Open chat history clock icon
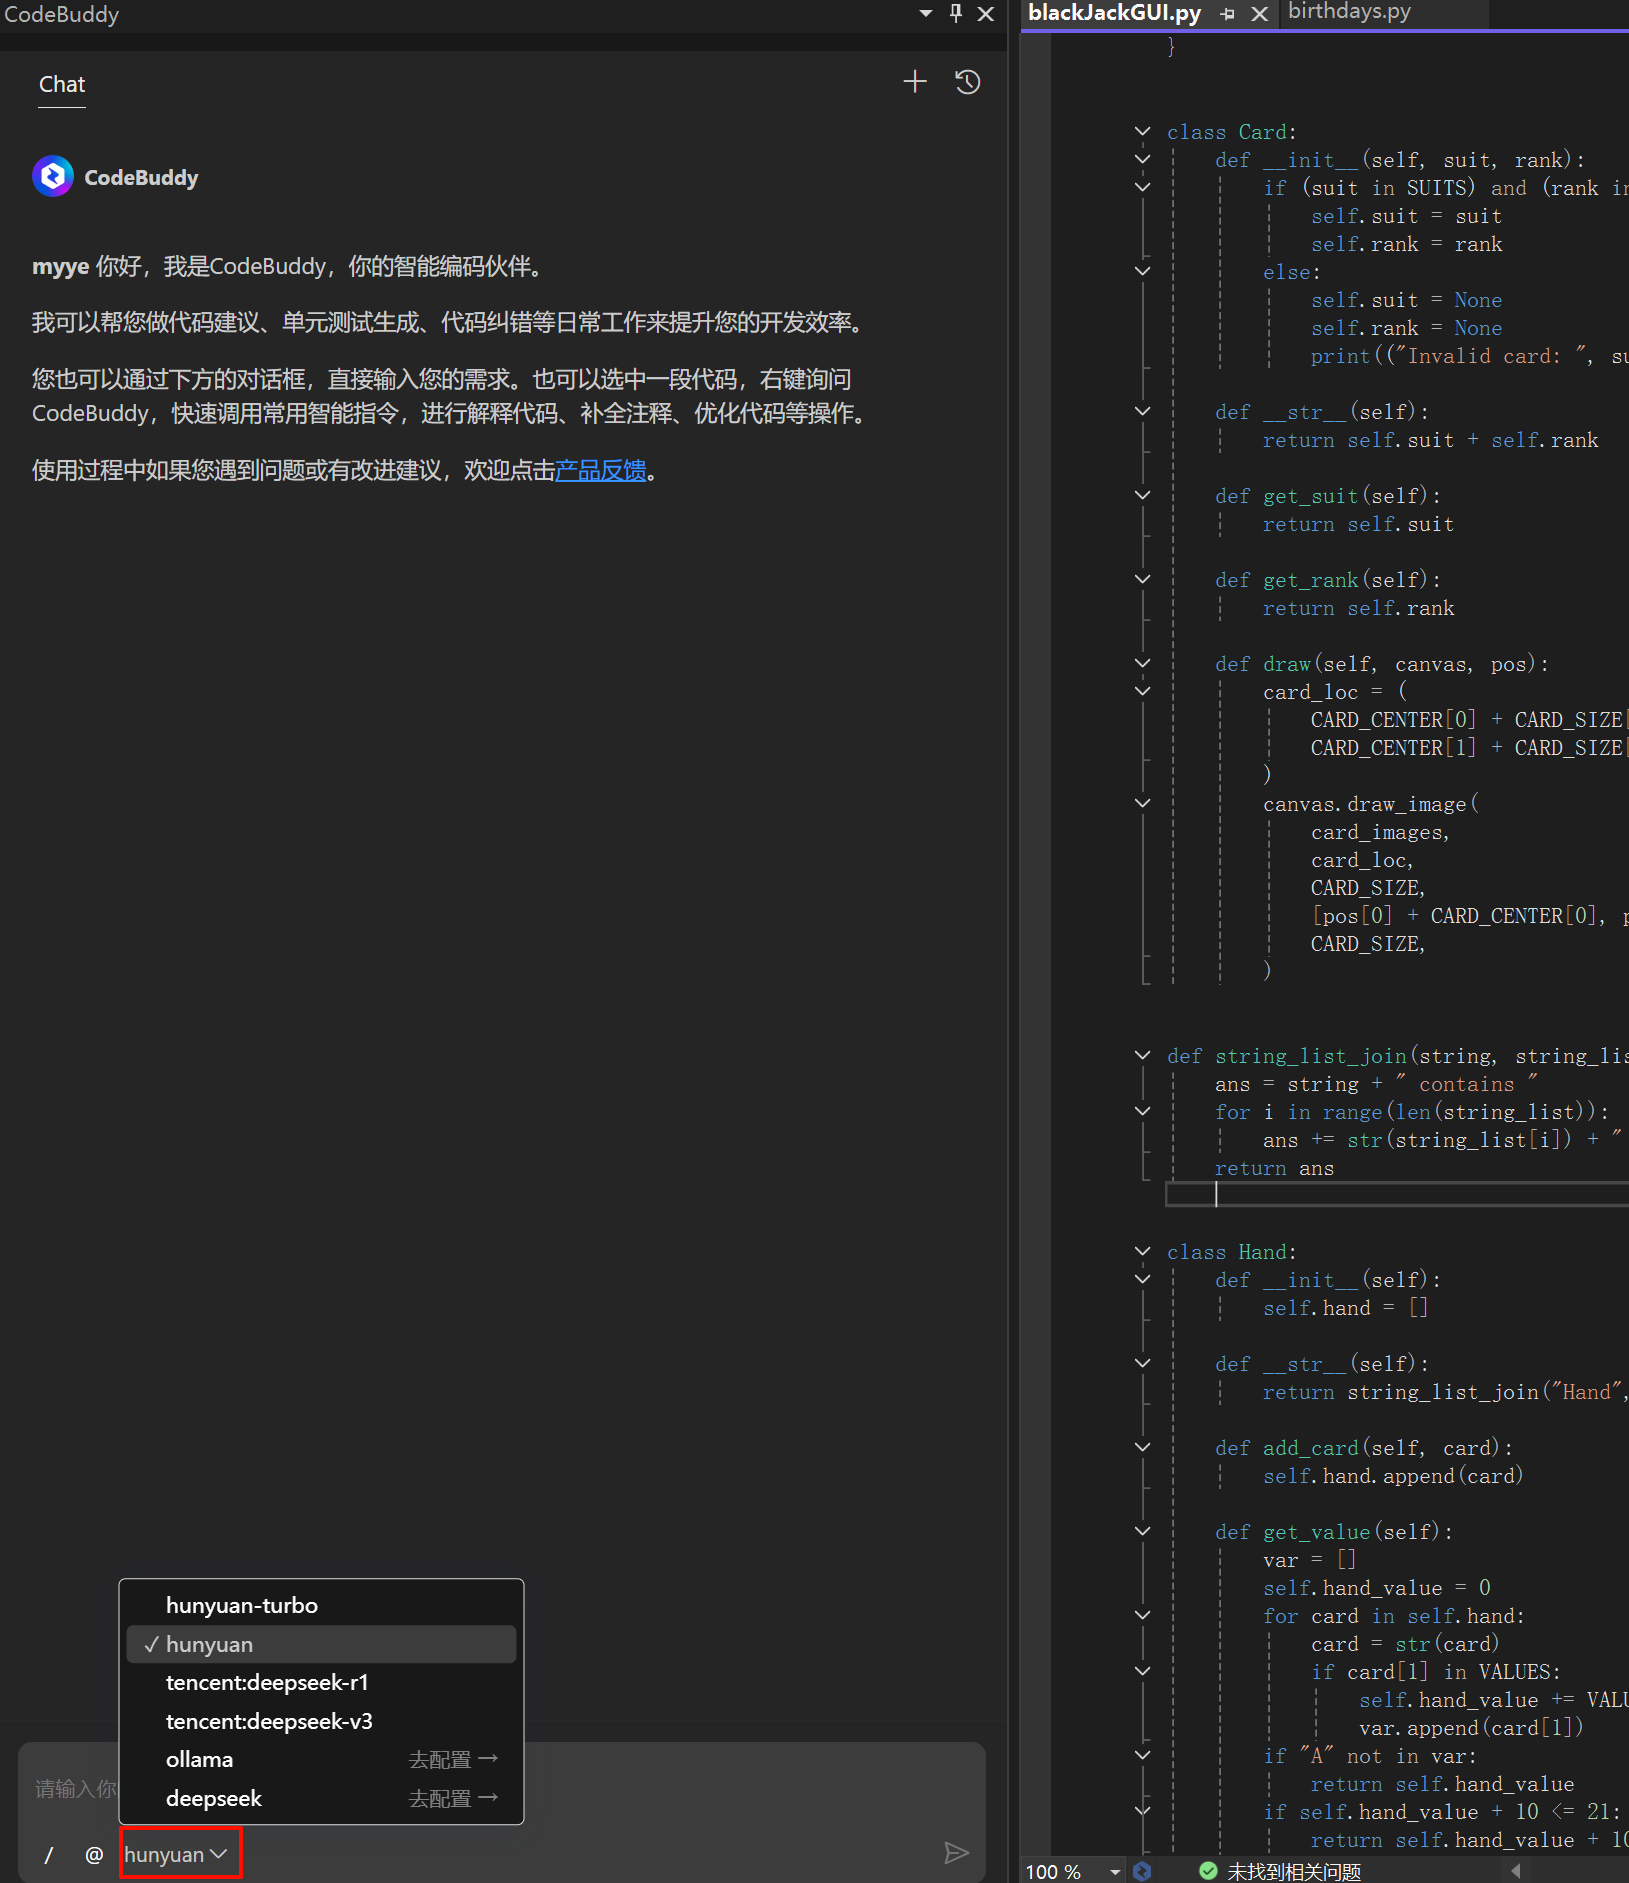This screenshot has height=1883, width=1629. click(967, 82)
